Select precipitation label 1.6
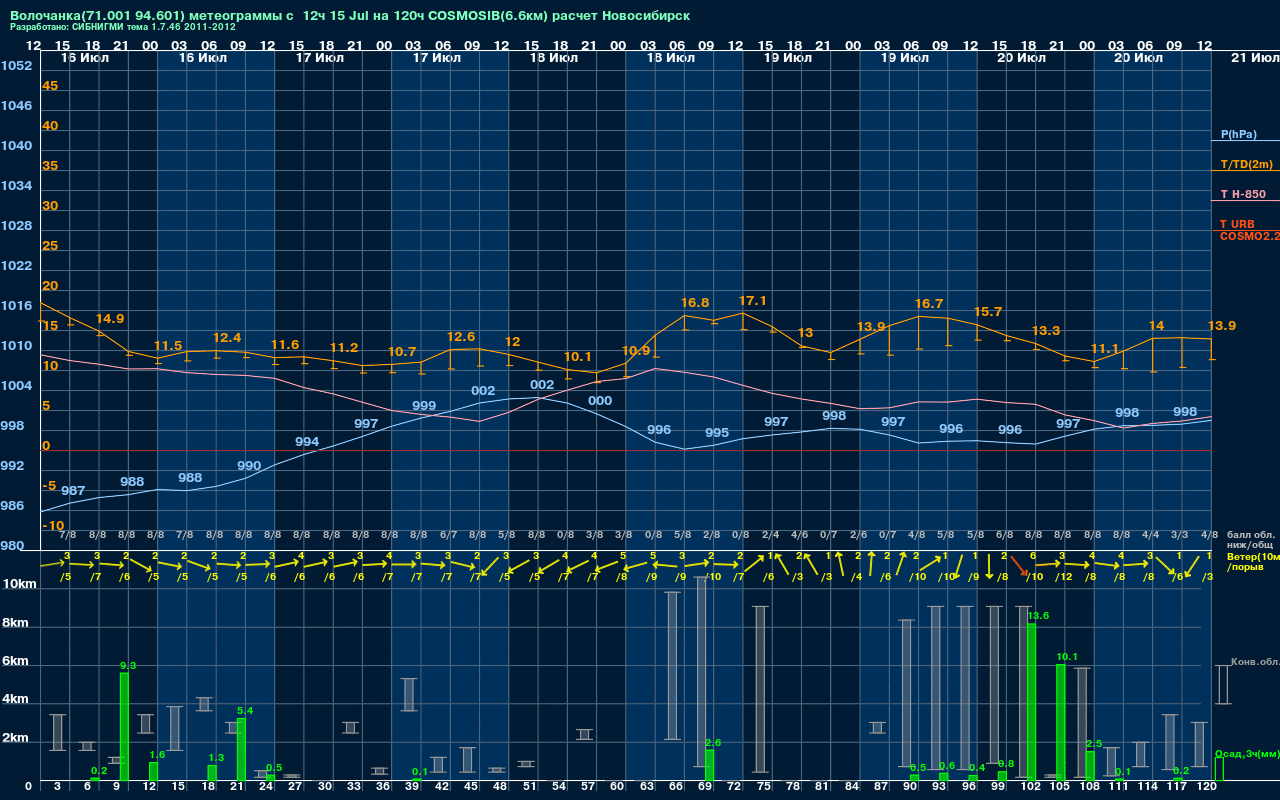 [x=157, y=755]
